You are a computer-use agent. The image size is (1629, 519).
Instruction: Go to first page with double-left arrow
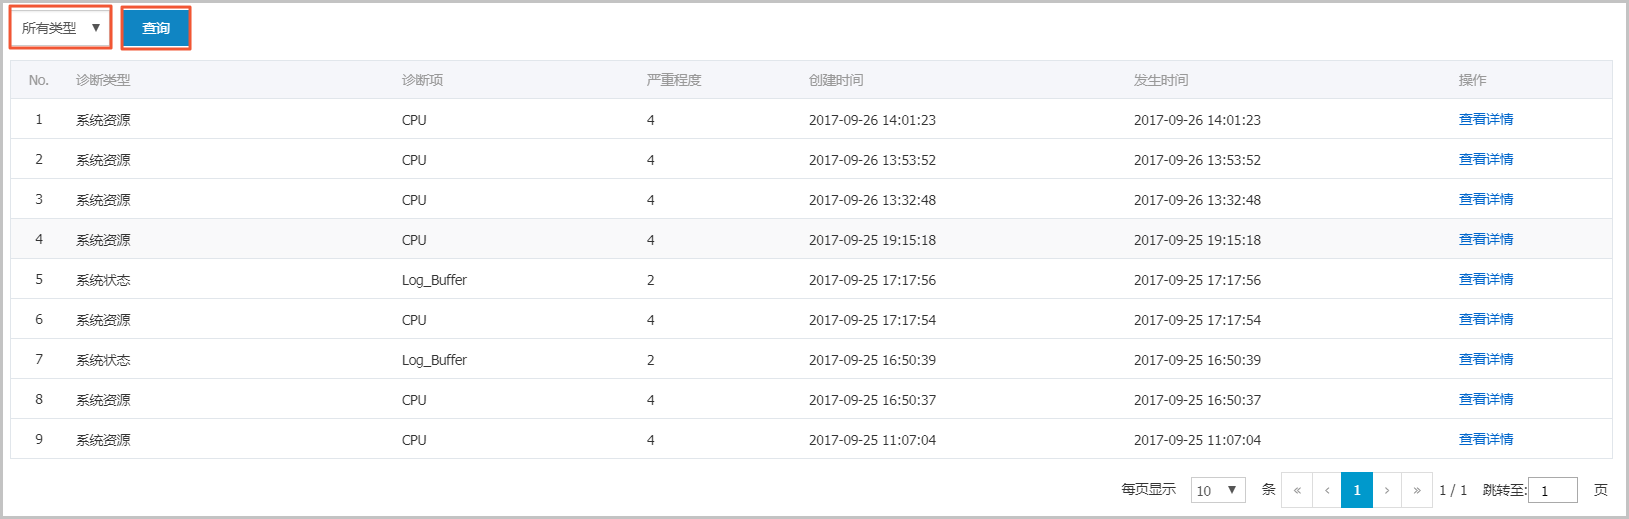[x=1297, y=490]
